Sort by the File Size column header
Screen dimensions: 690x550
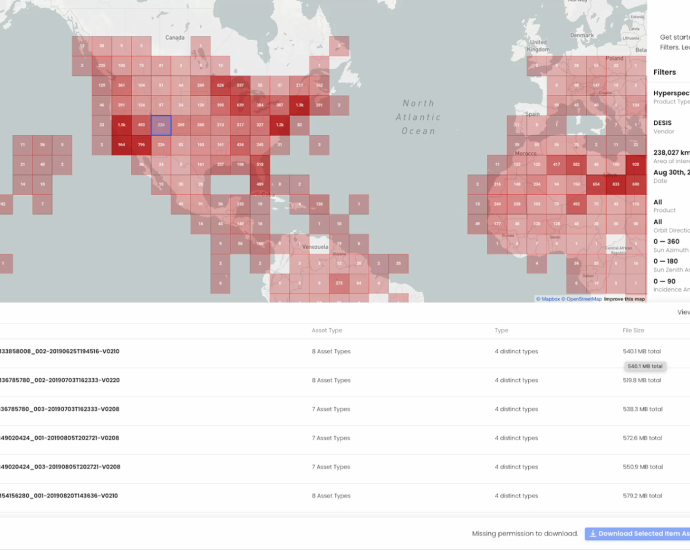click(633, 330)
